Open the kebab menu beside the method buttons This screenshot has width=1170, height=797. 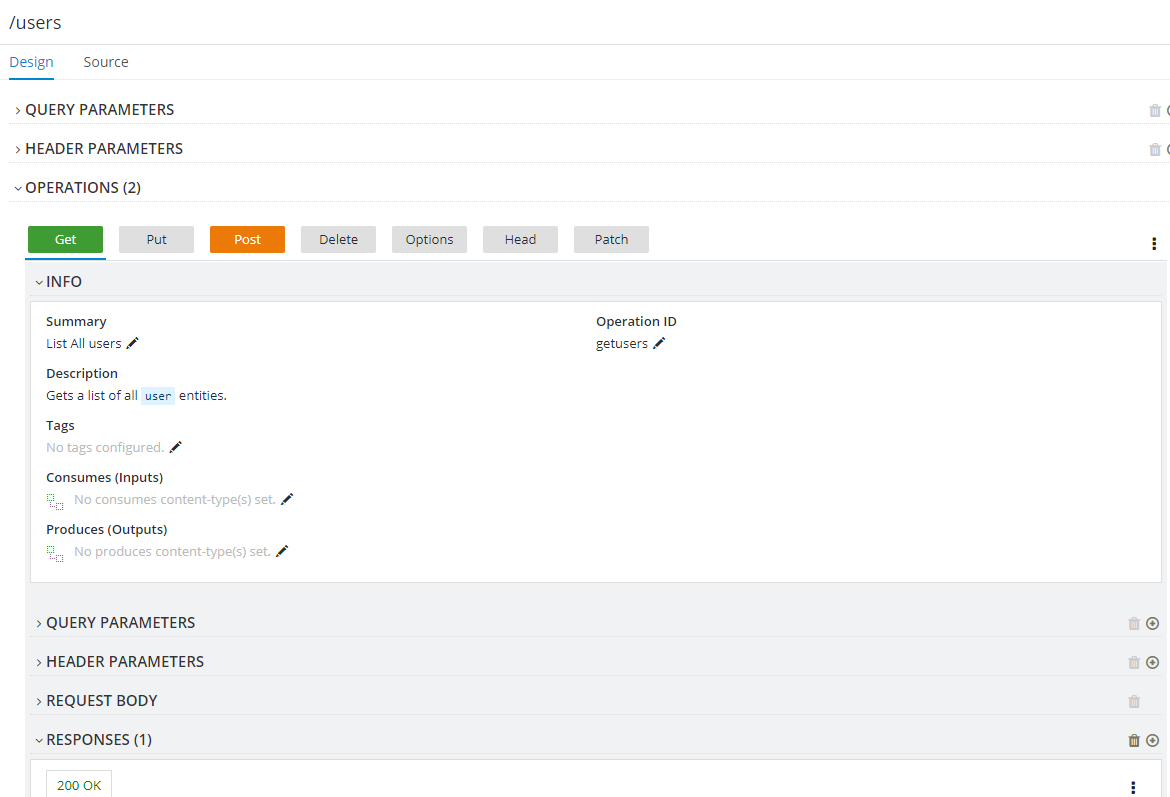pyautogui.click(x=1154, y=243)
